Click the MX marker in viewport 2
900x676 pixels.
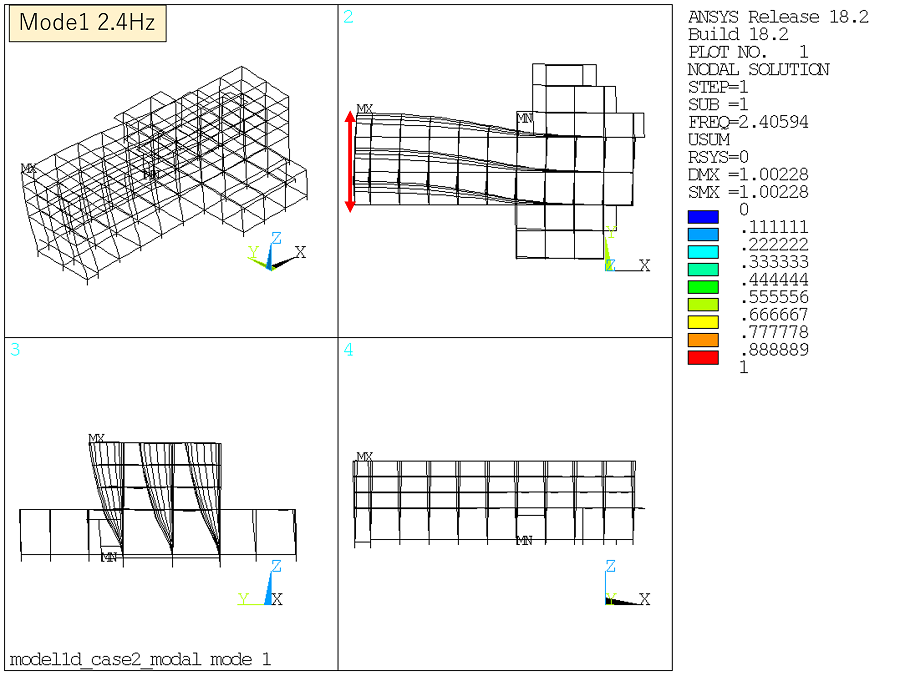(365, 110)
